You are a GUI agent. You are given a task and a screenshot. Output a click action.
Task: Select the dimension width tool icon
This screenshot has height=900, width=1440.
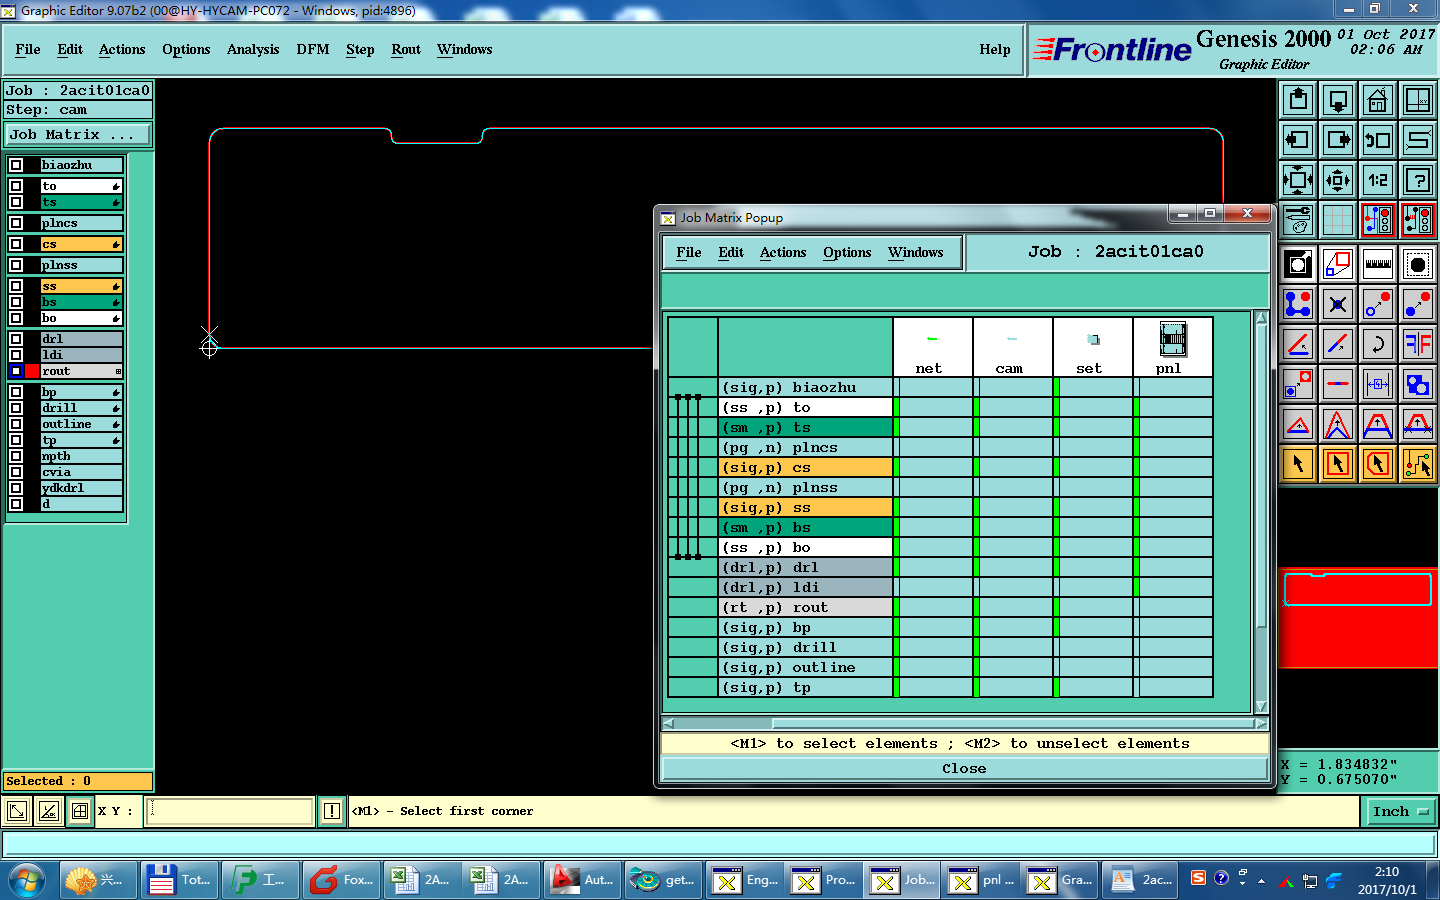pos(1378,384)
